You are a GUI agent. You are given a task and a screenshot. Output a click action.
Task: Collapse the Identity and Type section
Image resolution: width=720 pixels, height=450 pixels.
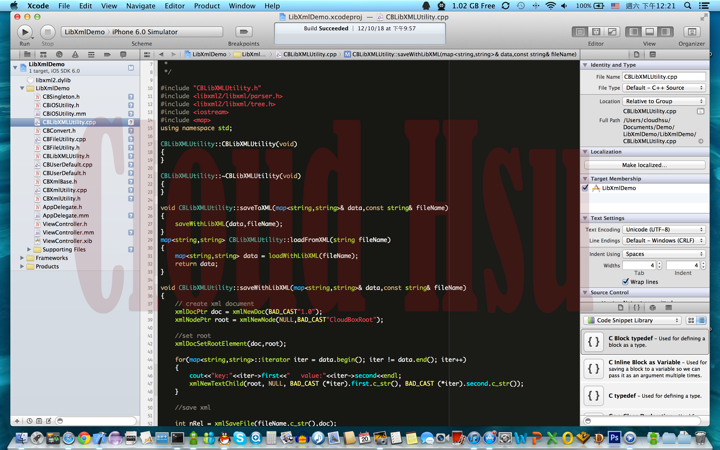(585, 65)
